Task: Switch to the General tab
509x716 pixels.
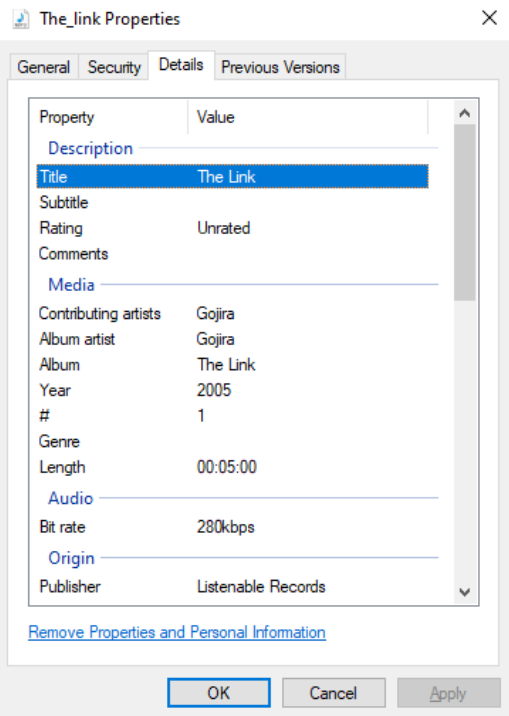Action: click(44, 68)
